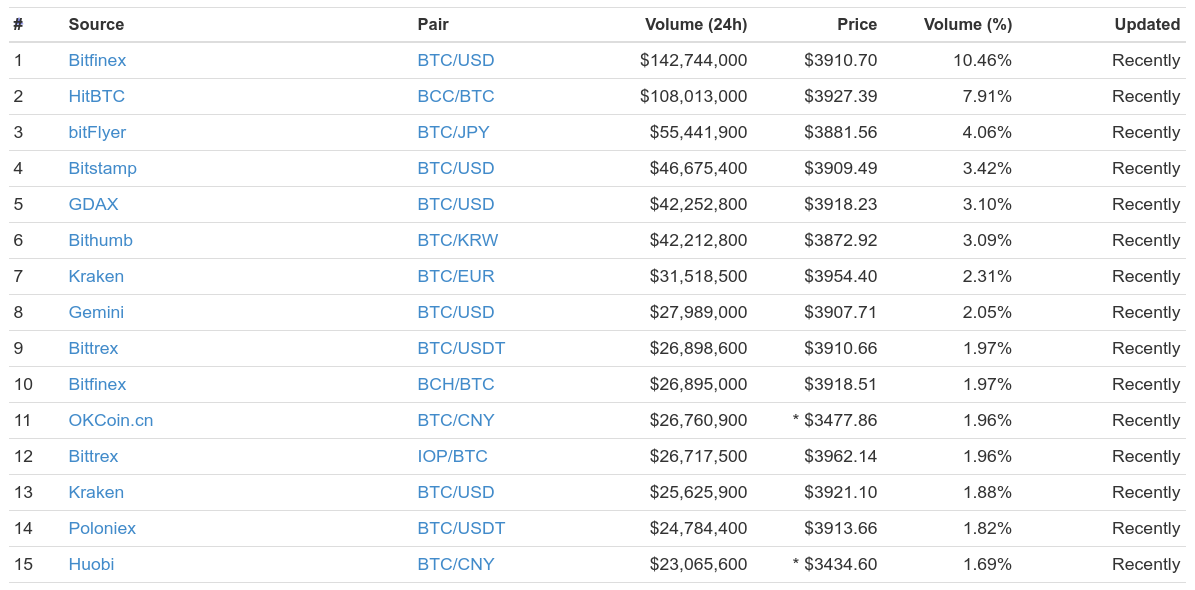
Task: Open the Huobi exchange link
Action: click(91, 564)
